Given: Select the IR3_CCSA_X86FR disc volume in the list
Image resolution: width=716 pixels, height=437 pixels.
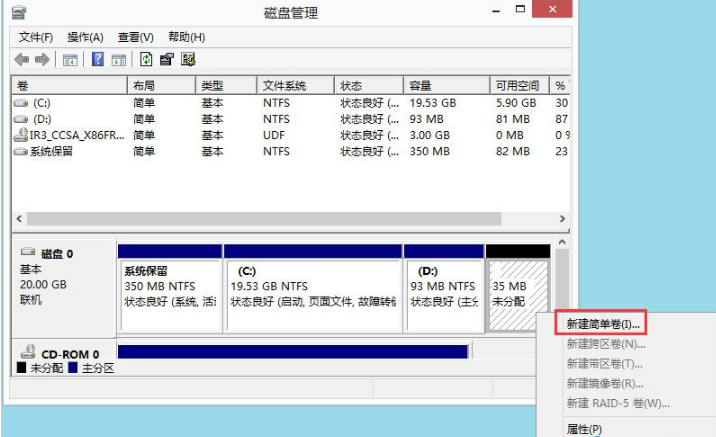Looking at the screenshot, I should 70,135.
